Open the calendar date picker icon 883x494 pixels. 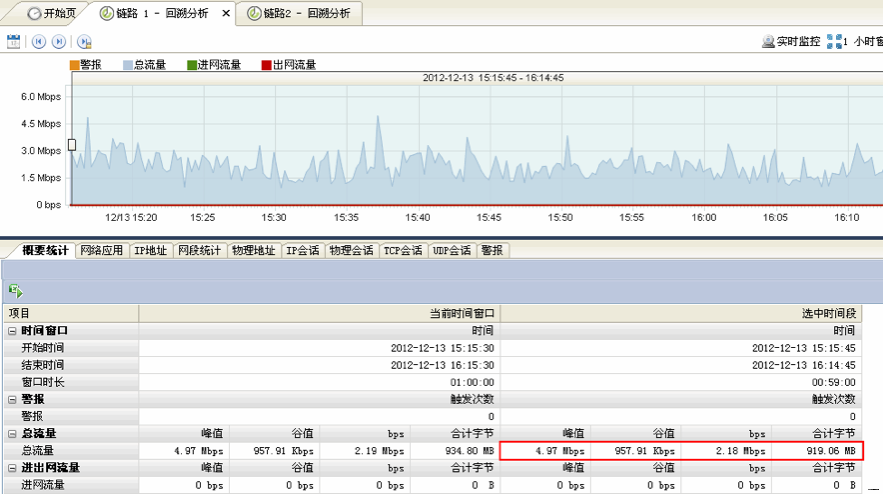click(x=13, y=42)
